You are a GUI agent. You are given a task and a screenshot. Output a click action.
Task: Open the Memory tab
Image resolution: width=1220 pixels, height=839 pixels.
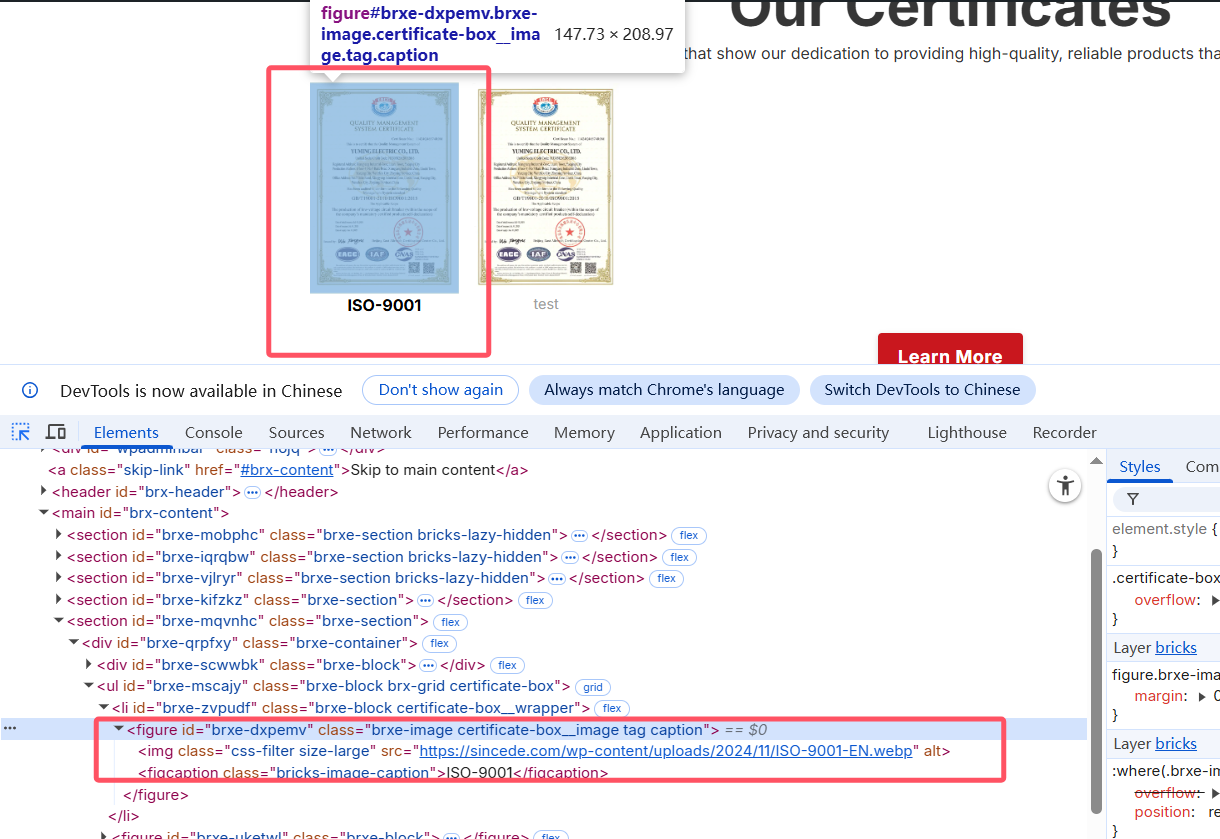tap(584, 432)
